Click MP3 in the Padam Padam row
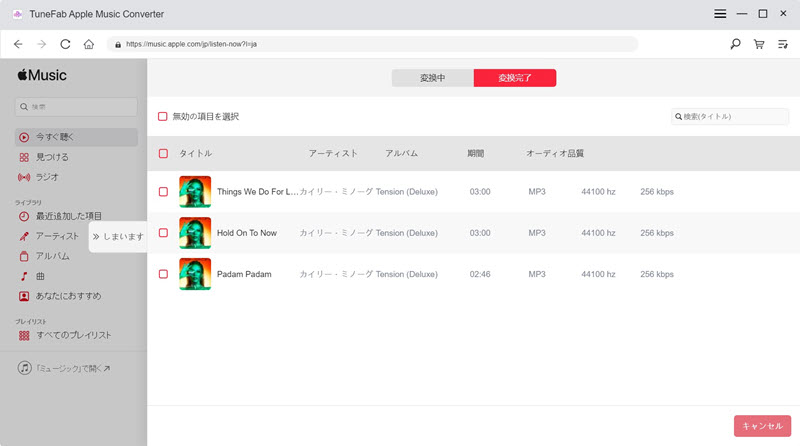Image resolution: width=800 pixels, height=446 pixels. [x=537, y=274]
